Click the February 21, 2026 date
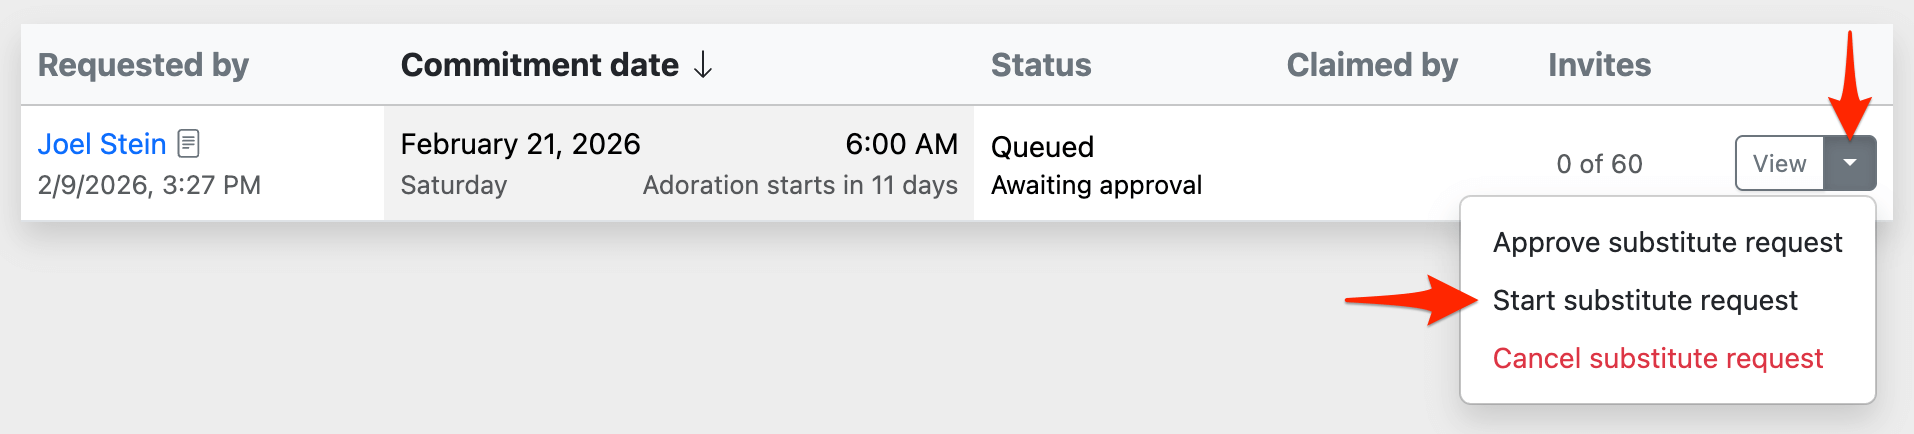1914x434 pixels. tap(520, 144)
